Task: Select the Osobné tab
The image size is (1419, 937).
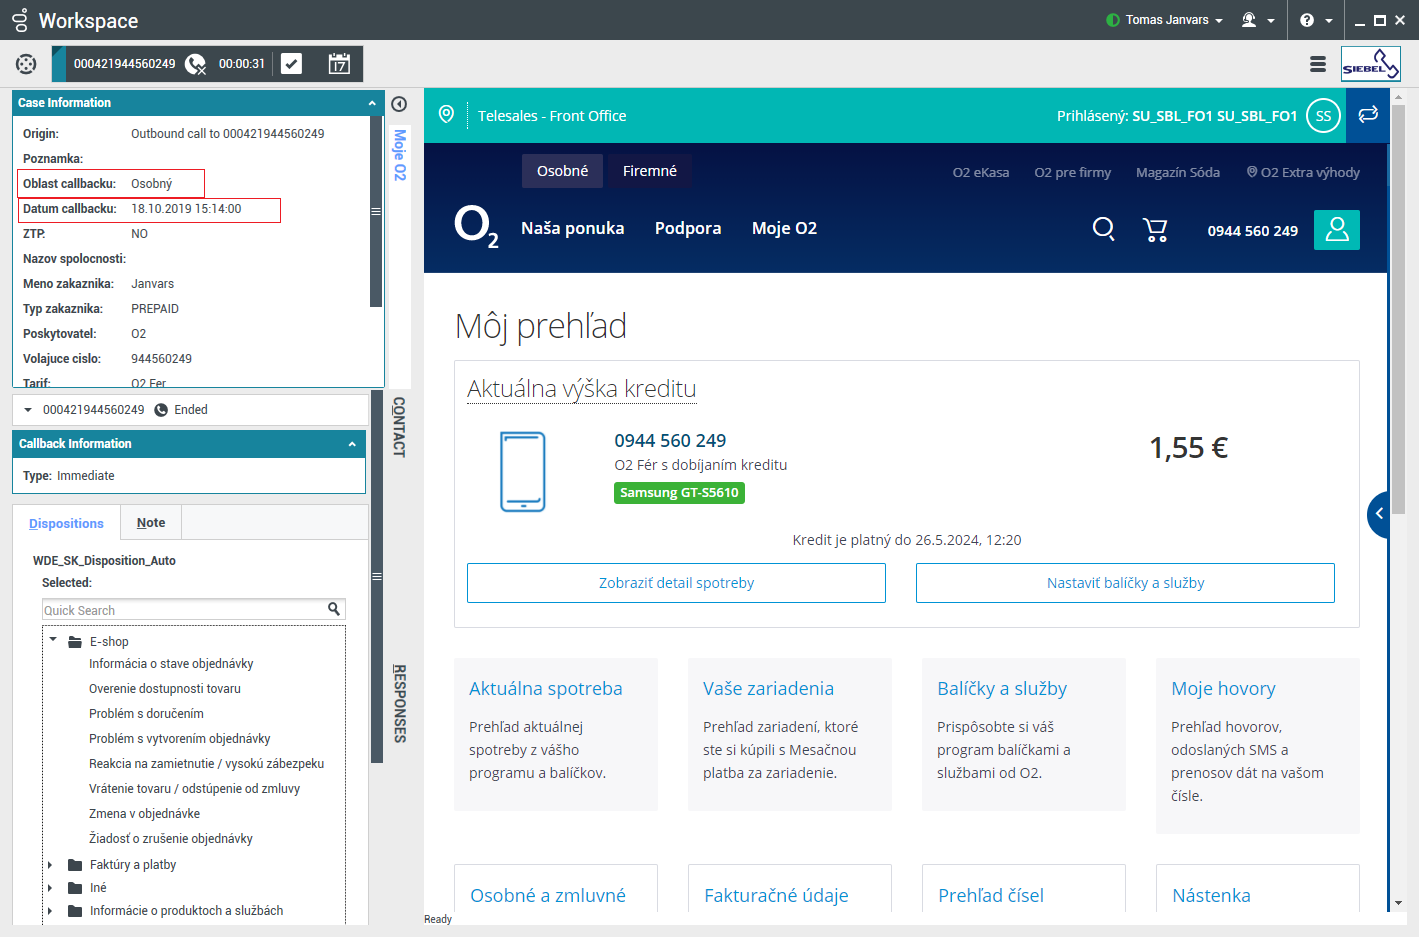Action: [562, 171]
